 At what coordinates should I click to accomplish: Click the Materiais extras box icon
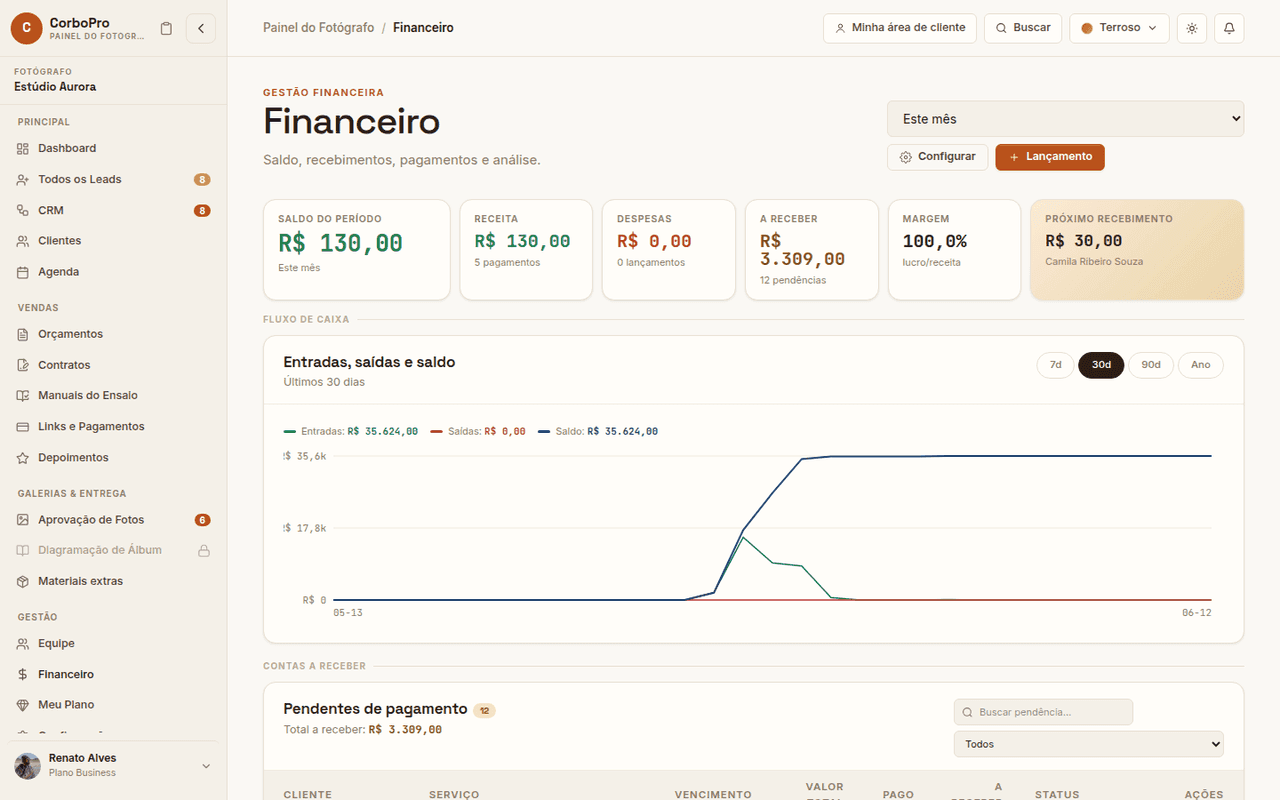(23, 581)
